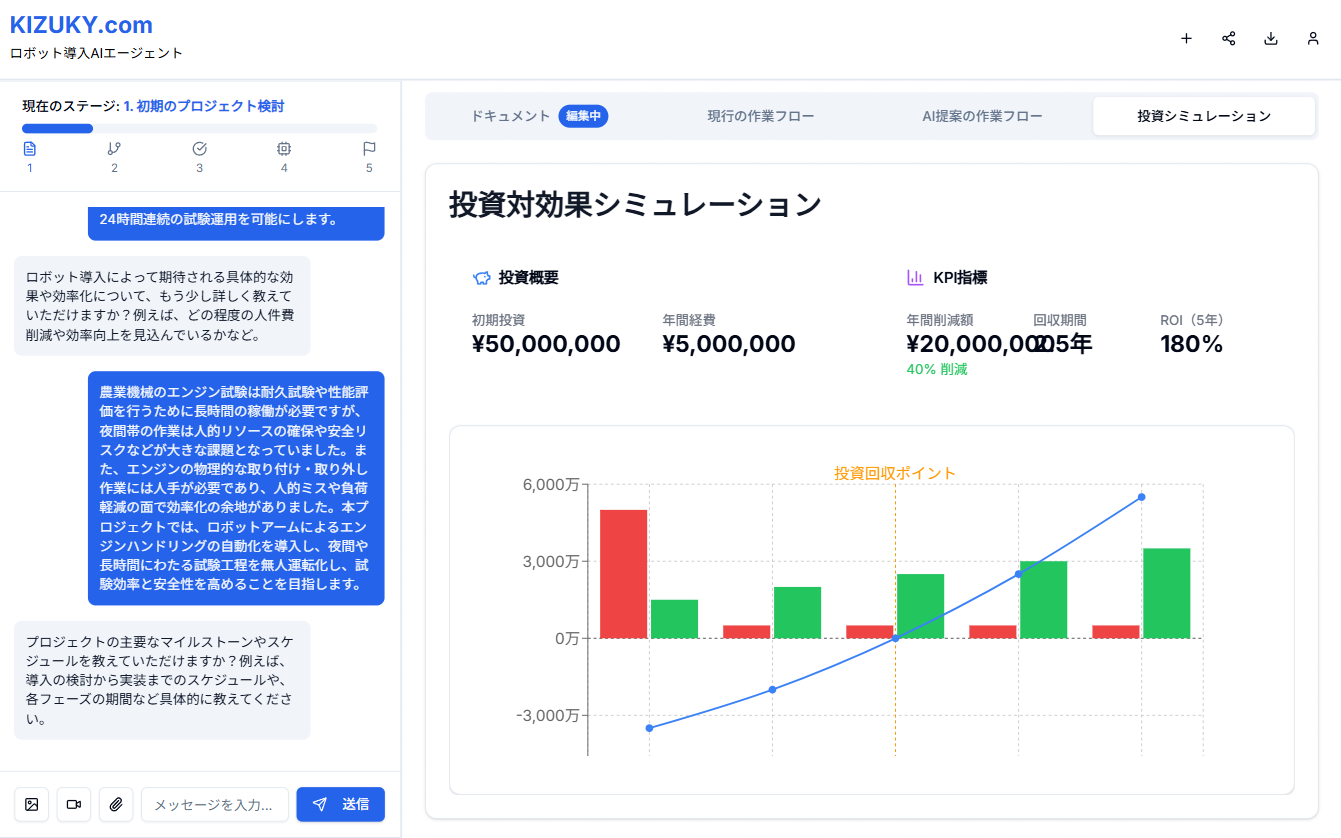Image resolution: width=1341 pixels, height=838 pixels.
Task: Click the stage progress bar
Action: click(200, 128)
